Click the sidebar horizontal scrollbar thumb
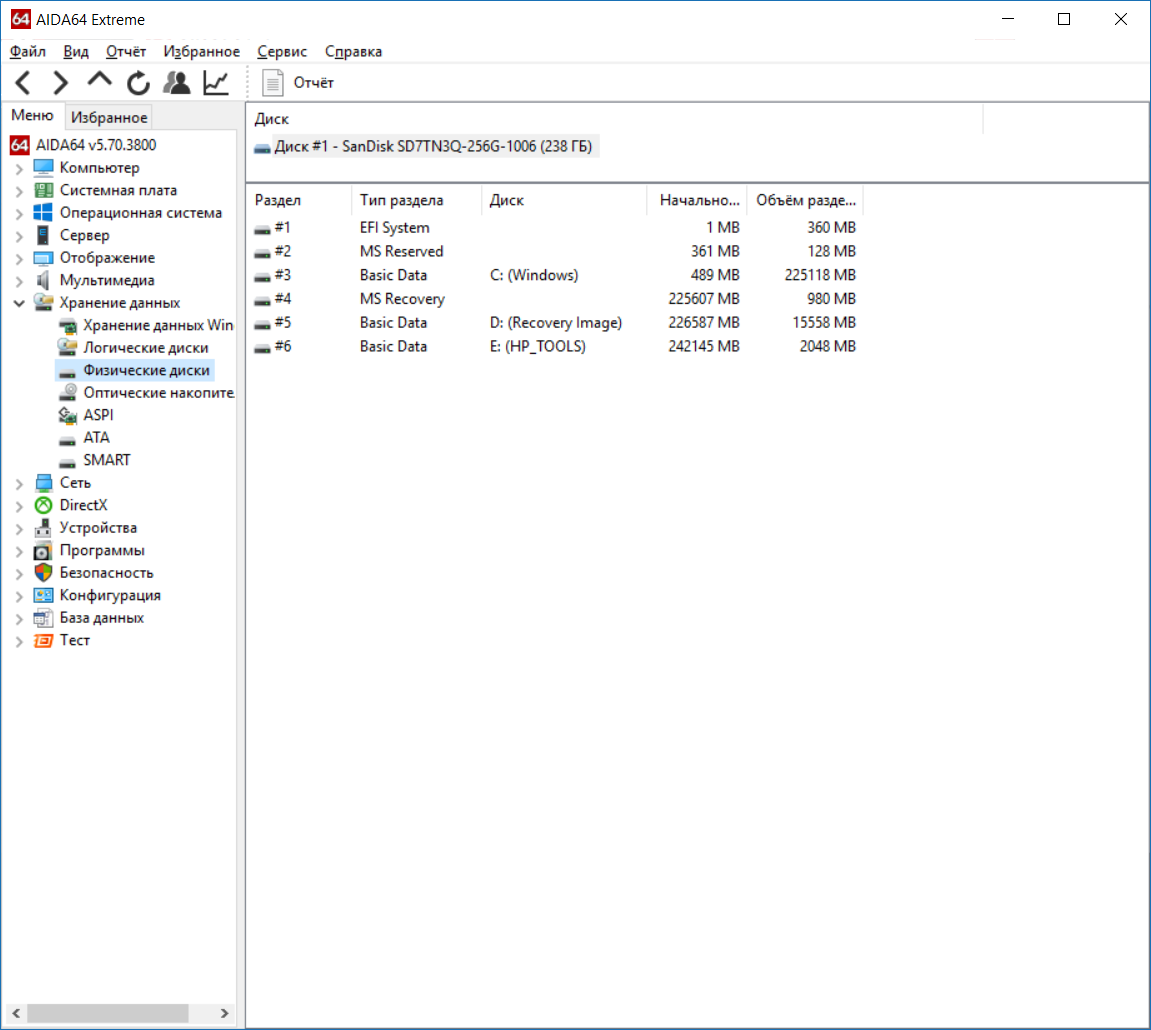 click(x=107, y=1013)
